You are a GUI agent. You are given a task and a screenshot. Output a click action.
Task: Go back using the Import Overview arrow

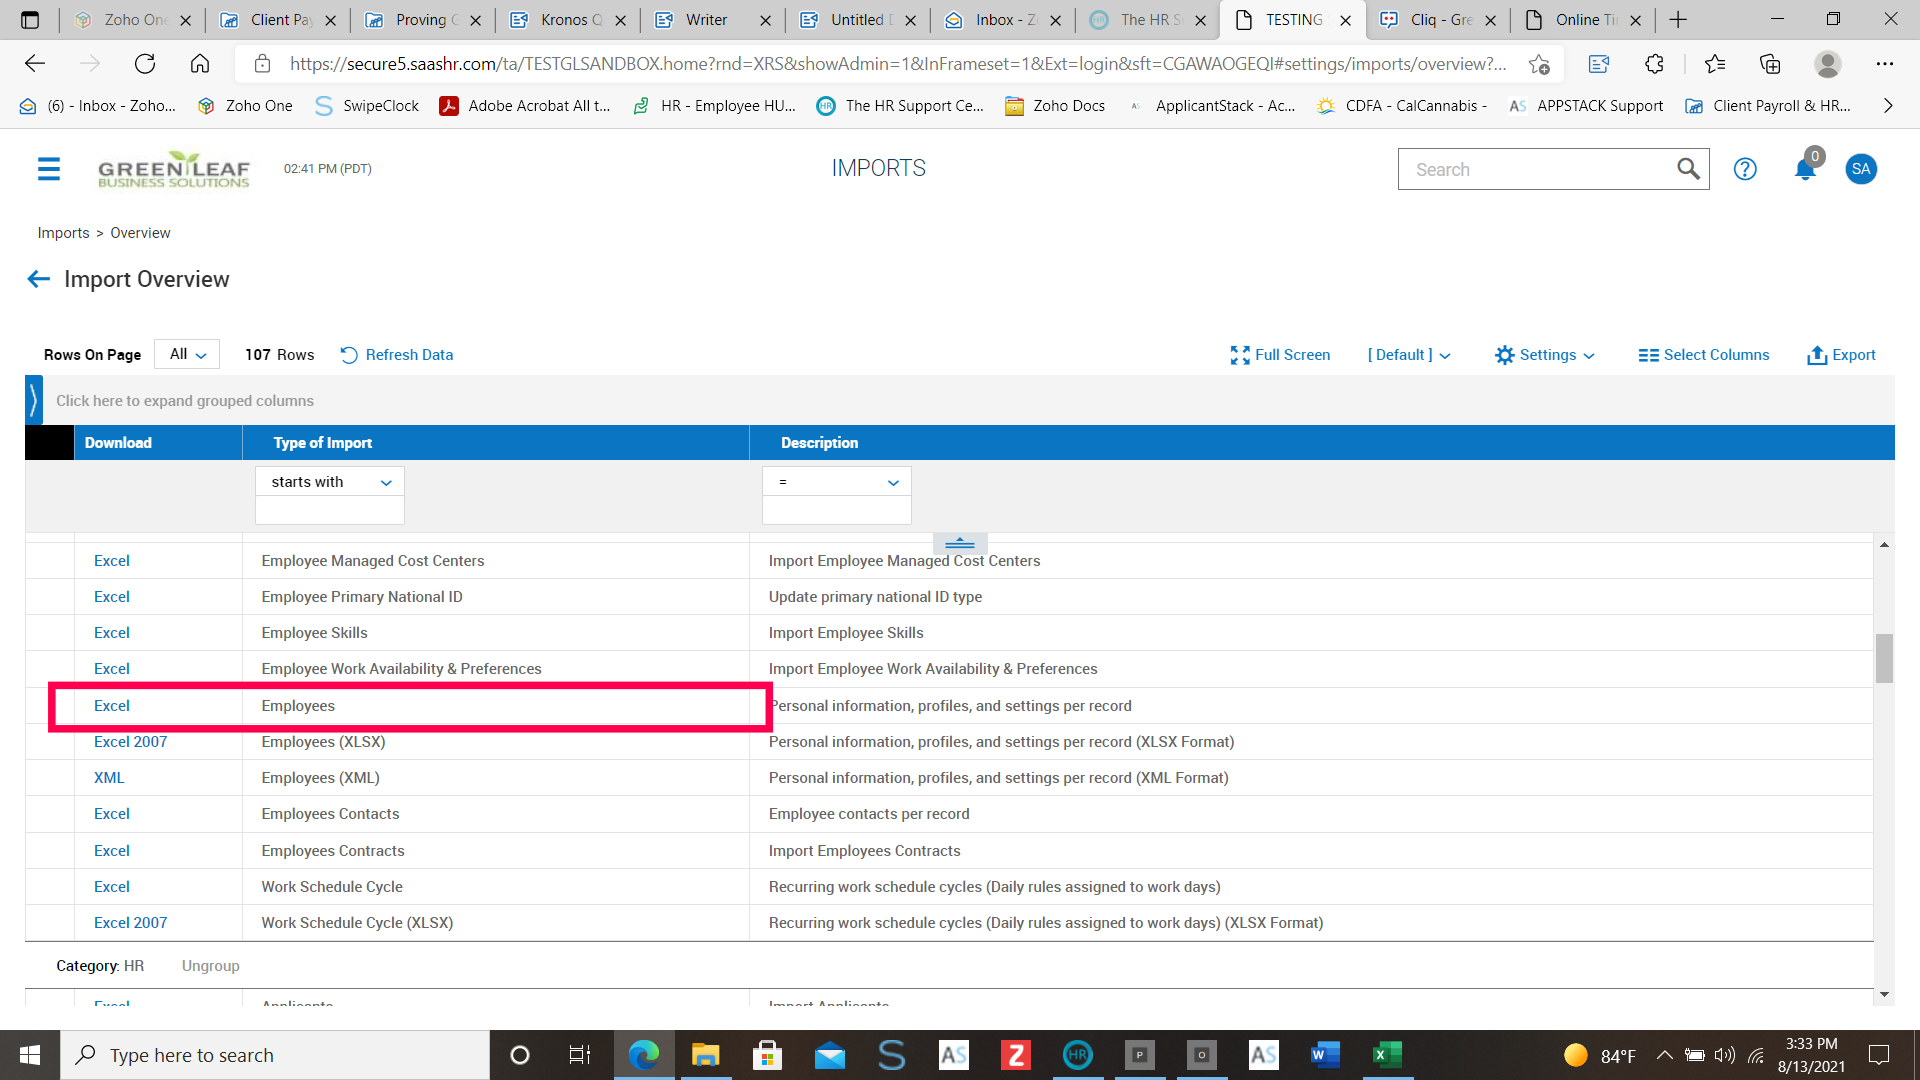[x=38, y=279]
